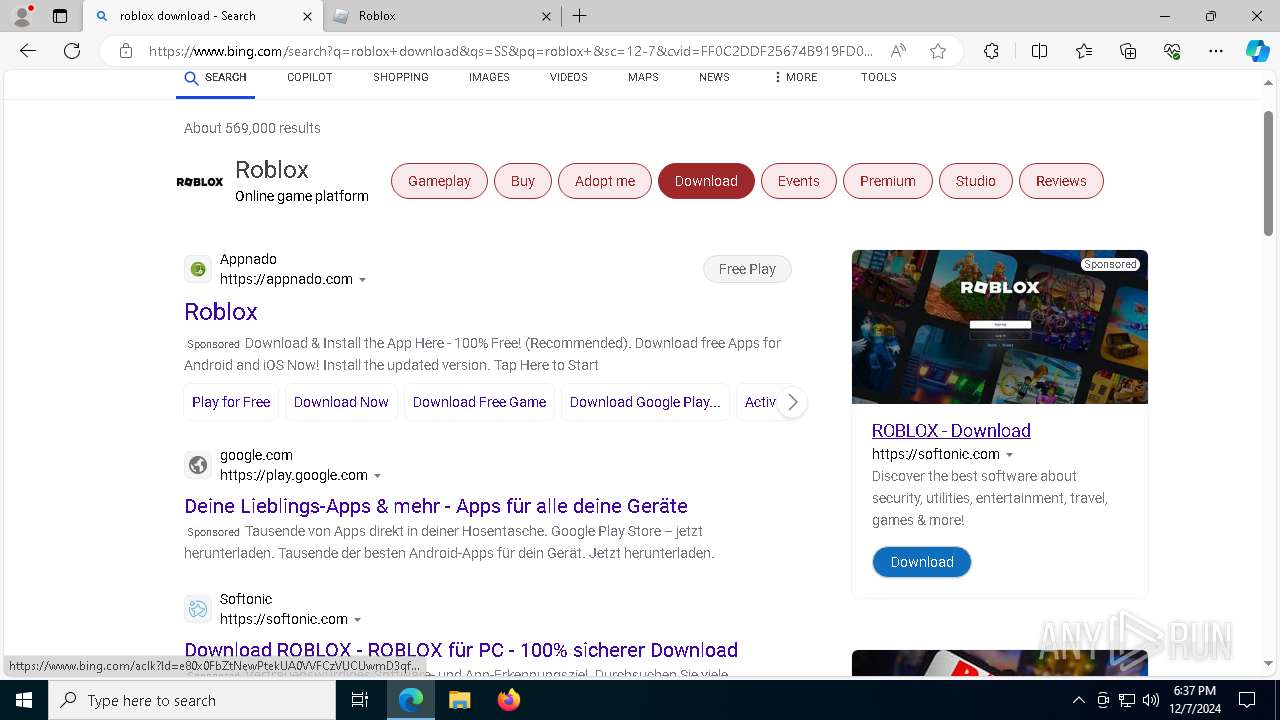Select the Gameplay filter chip
The height and width of the screenshot is (720, 1280).
tap(439, 181)
